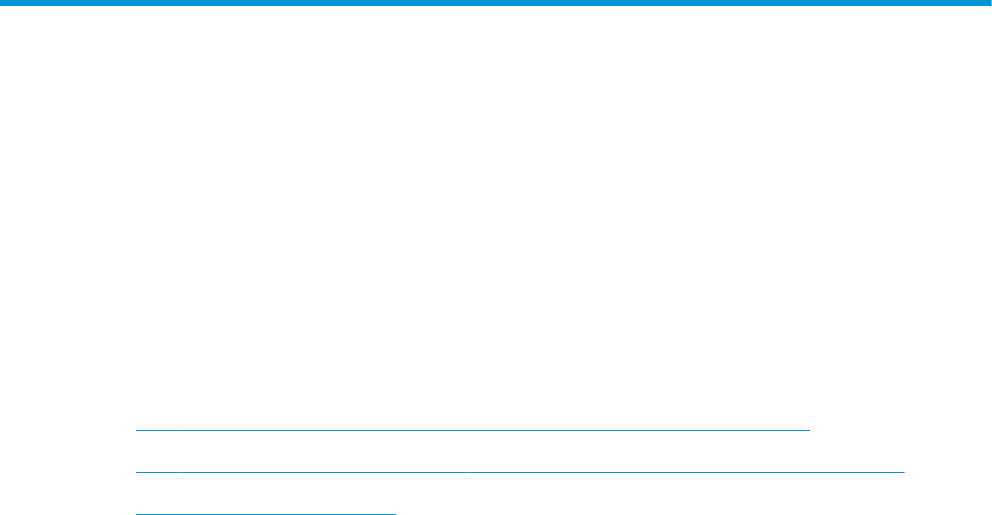Click short leading segment of second underline

(x=158, y=472)
